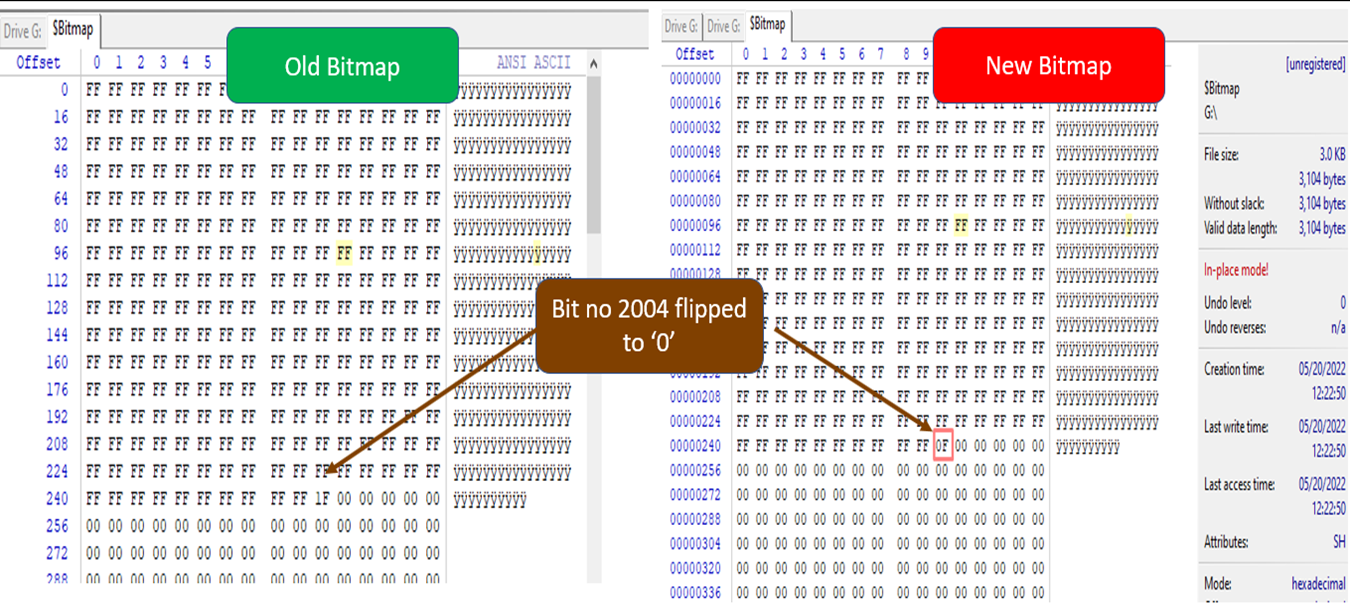The width and height of the screenshot is (1350, 608).
Task: Click the green Old Bitmap label
Action: click(342, 66)
